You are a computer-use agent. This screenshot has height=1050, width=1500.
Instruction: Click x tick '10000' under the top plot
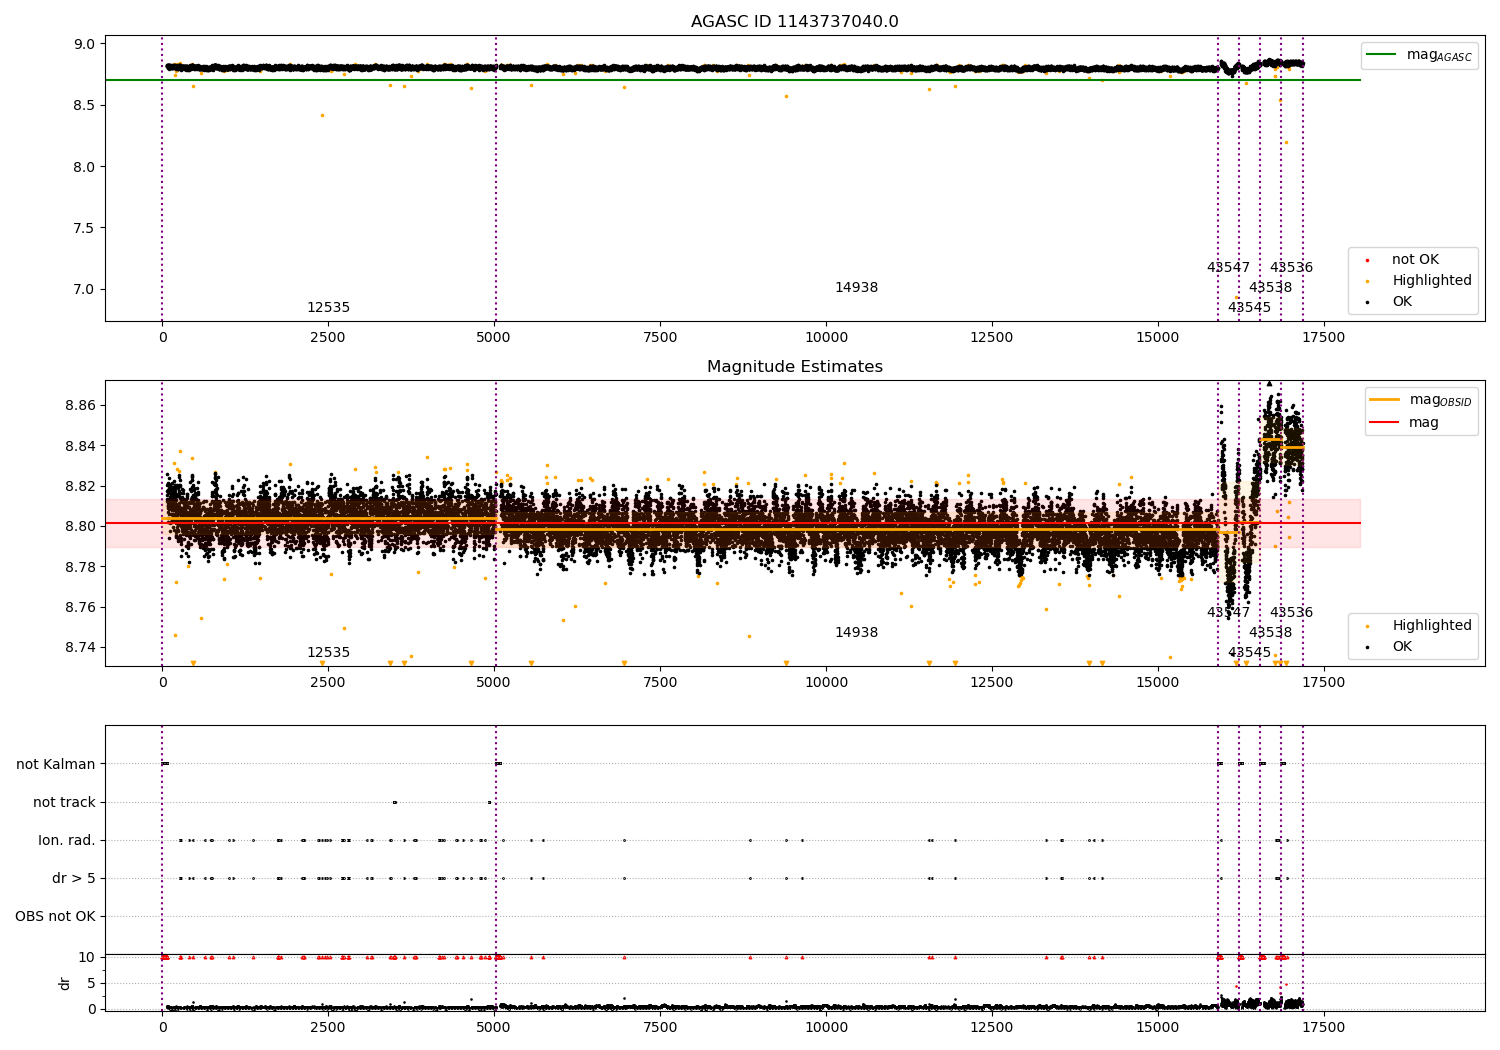click(825, 338)
